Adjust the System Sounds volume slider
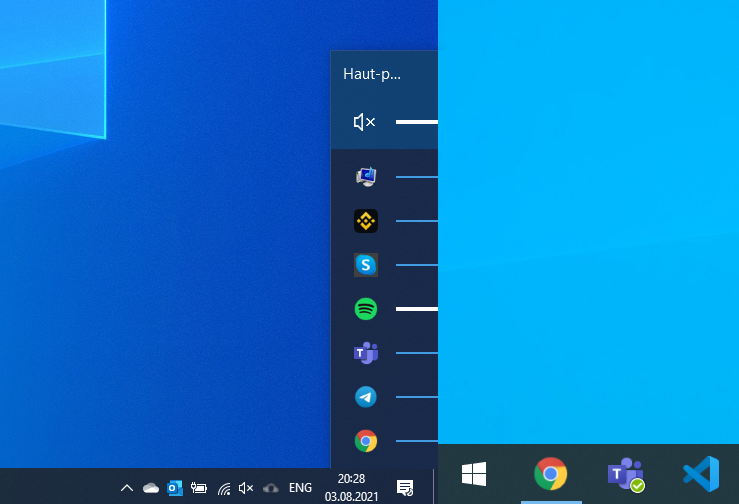Viewport: 739px width, 504px height. (x=417, y=177)
